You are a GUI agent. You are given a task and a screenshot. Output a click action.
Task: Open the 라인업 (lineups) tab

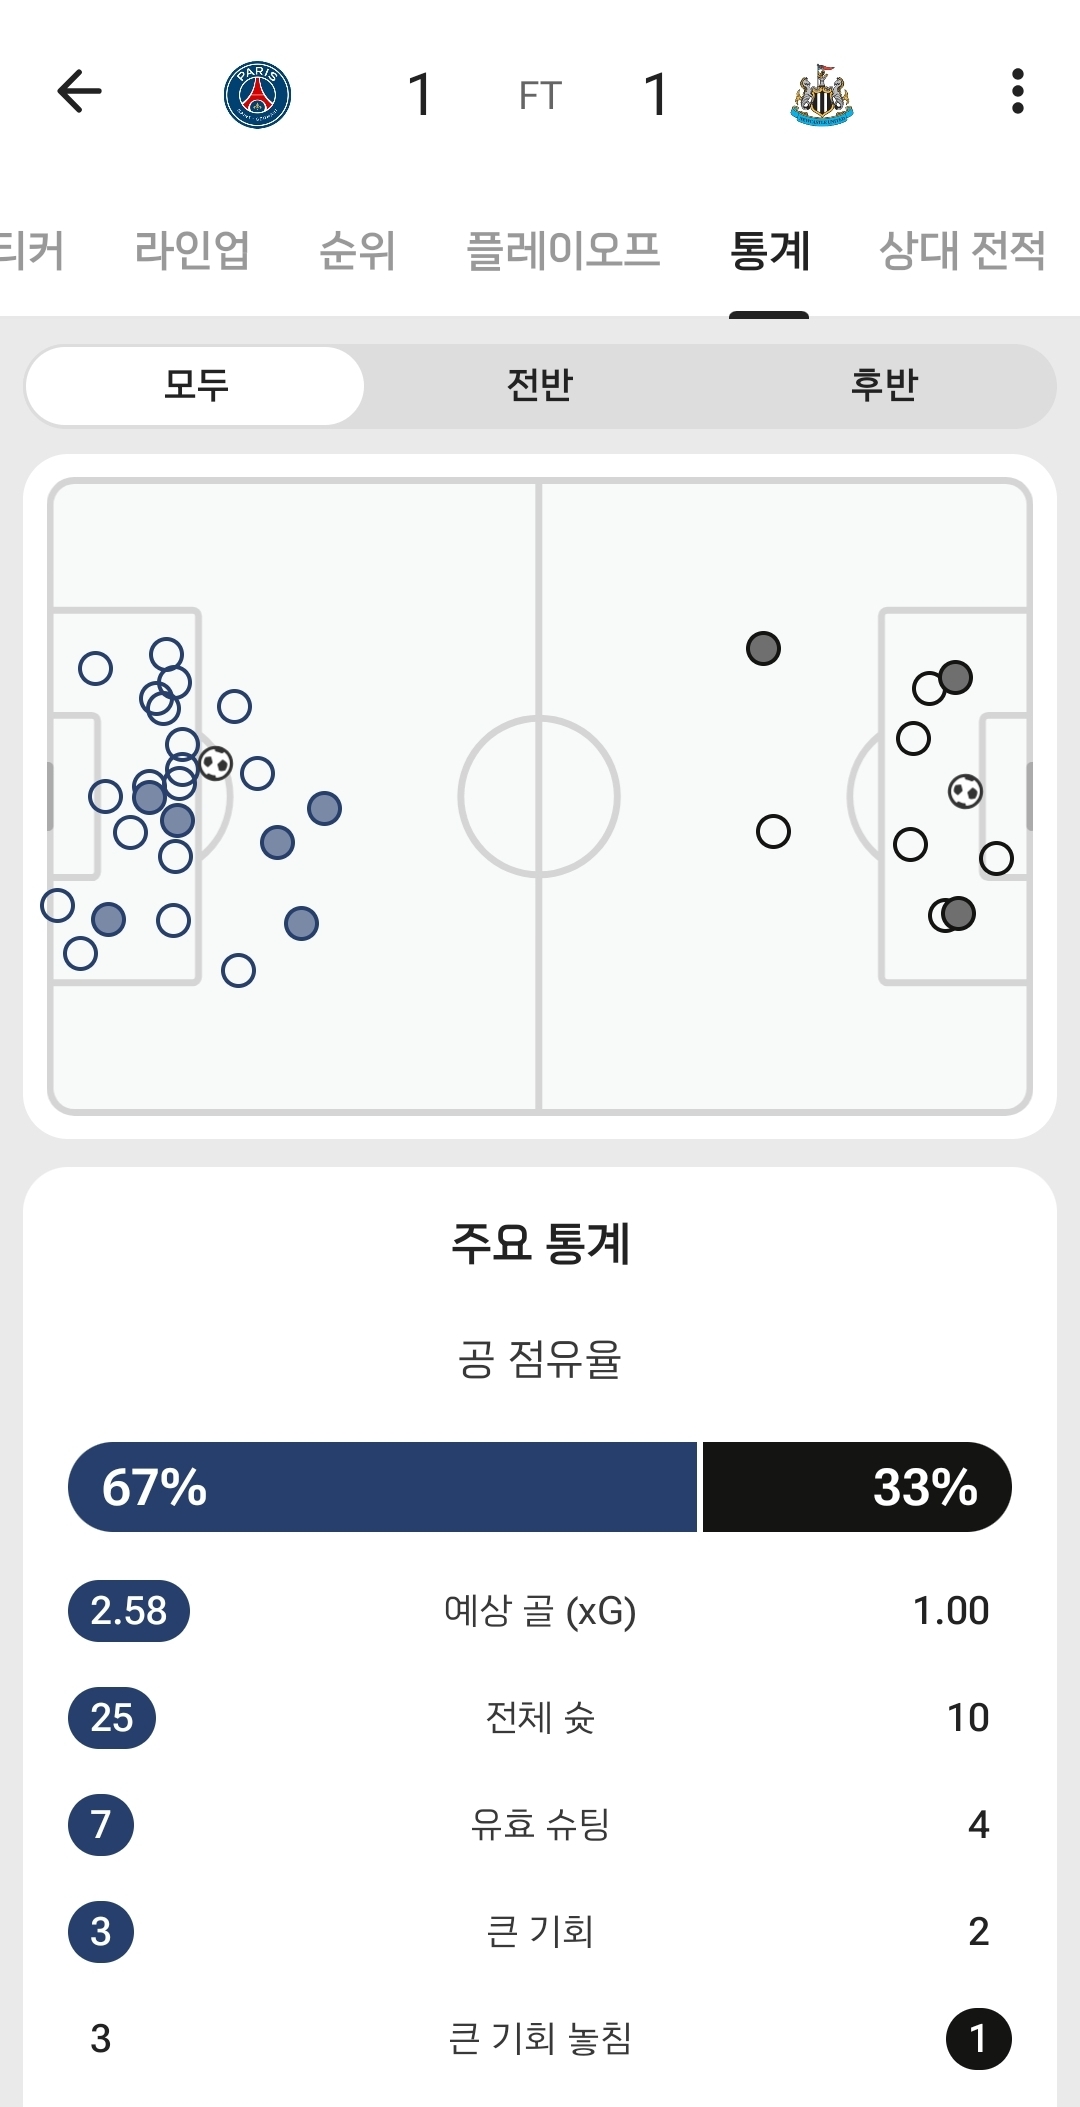[192, 250]
